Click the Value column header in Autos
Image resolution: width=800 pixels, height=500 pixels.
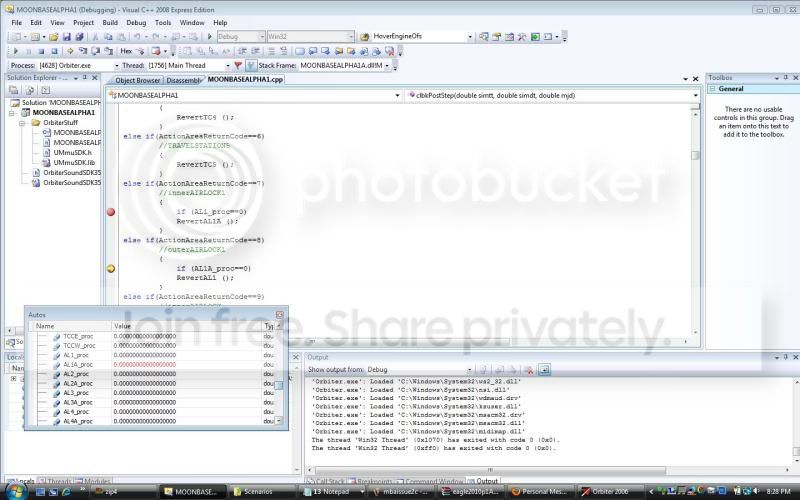[x=186, y=326]
